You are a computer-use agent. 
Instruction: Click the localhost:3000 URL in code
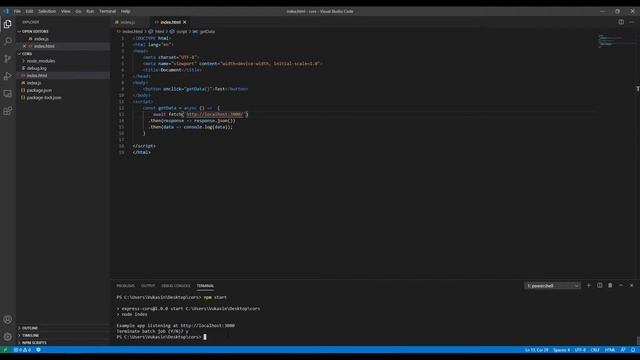[215, 114]
